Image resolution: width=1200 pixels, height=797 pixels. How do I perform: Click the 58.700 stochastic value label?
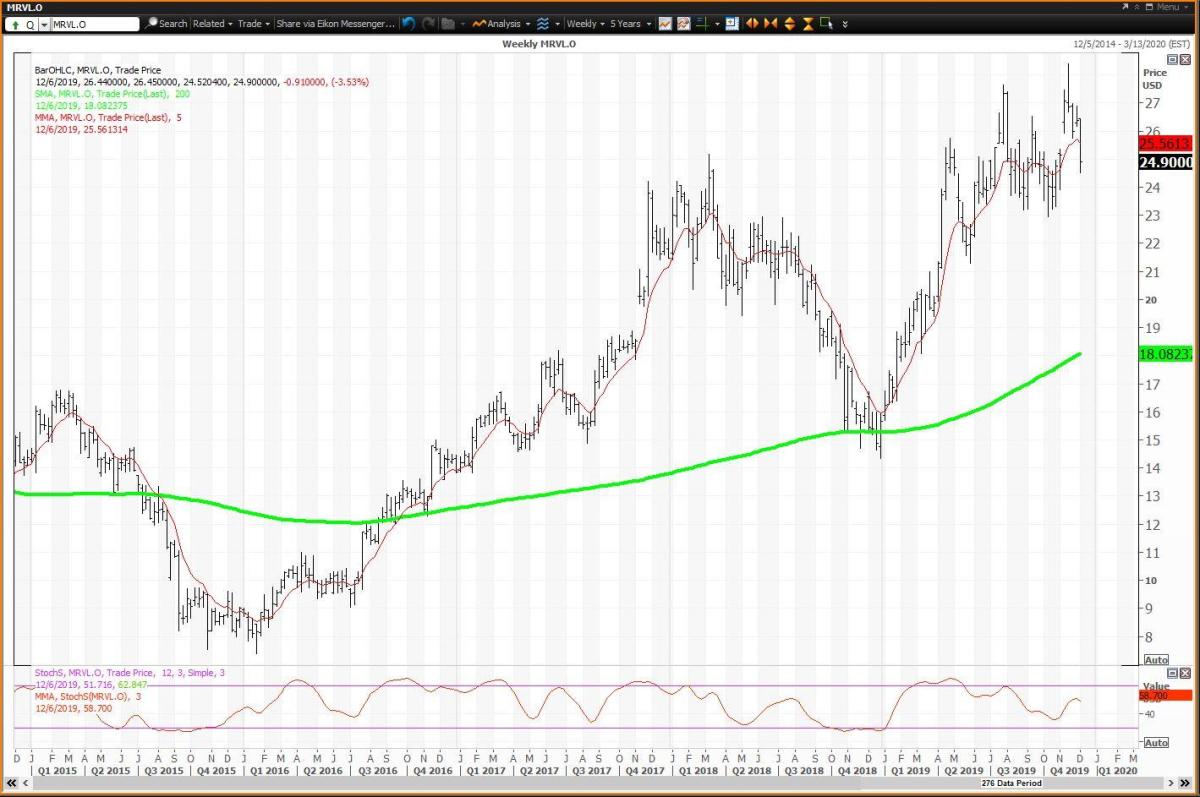(1164, 695)
